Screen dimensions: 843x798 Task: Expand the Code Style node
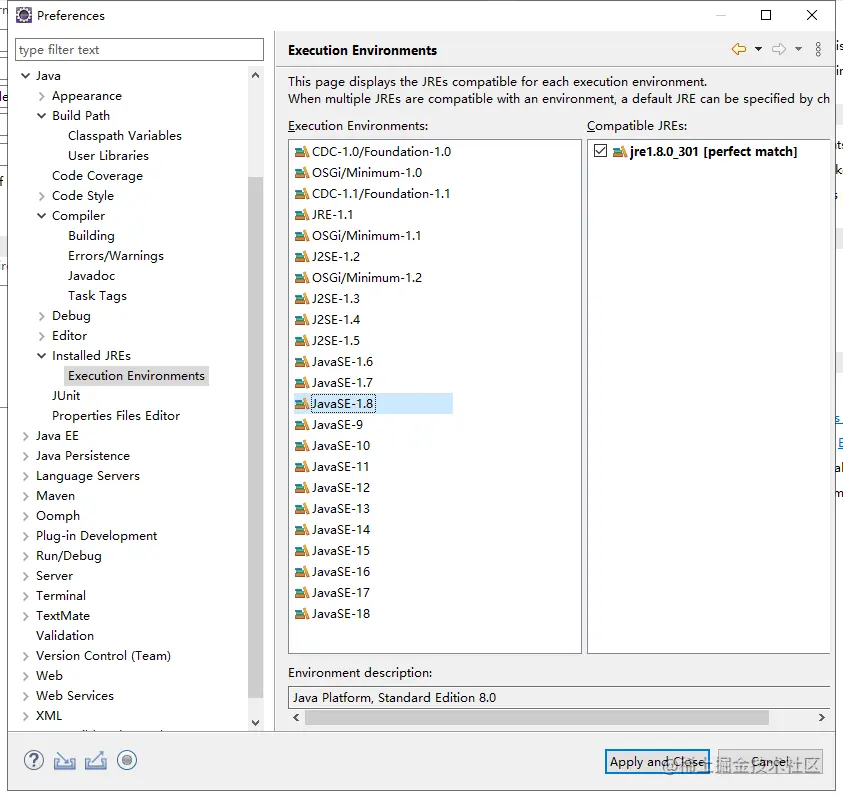pyautogui.click(x=41, y=196)
